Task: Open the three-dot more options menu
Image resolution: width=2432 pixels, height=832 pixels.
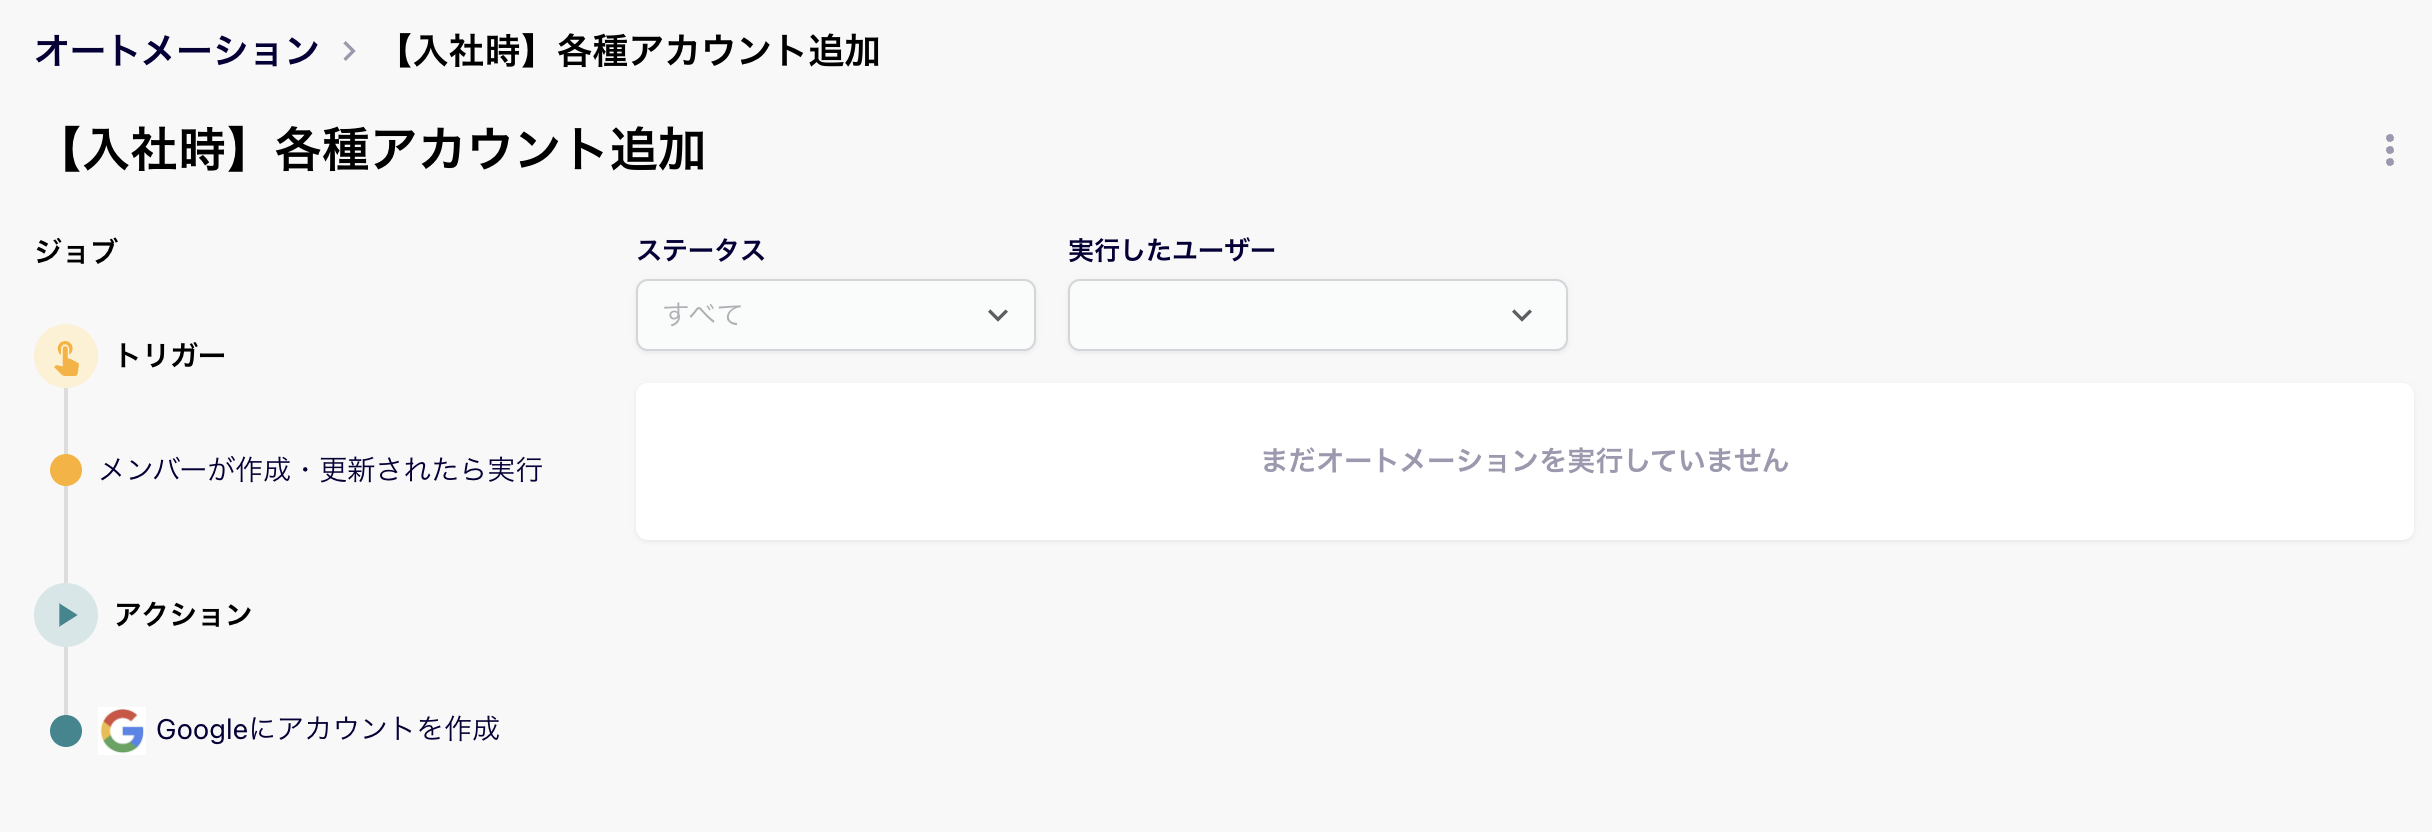Action: pos(2389,151)
